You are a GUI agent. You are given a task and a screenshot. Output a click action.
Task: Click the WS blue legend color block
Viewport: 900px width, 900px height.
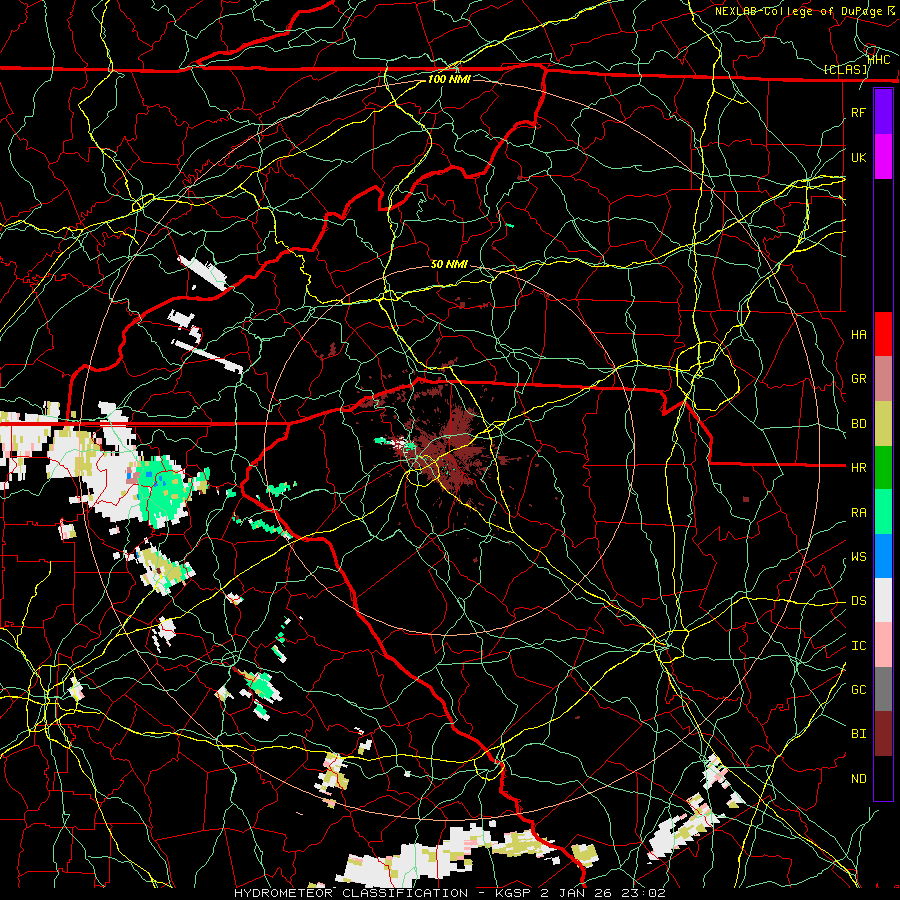coord(883,556)
